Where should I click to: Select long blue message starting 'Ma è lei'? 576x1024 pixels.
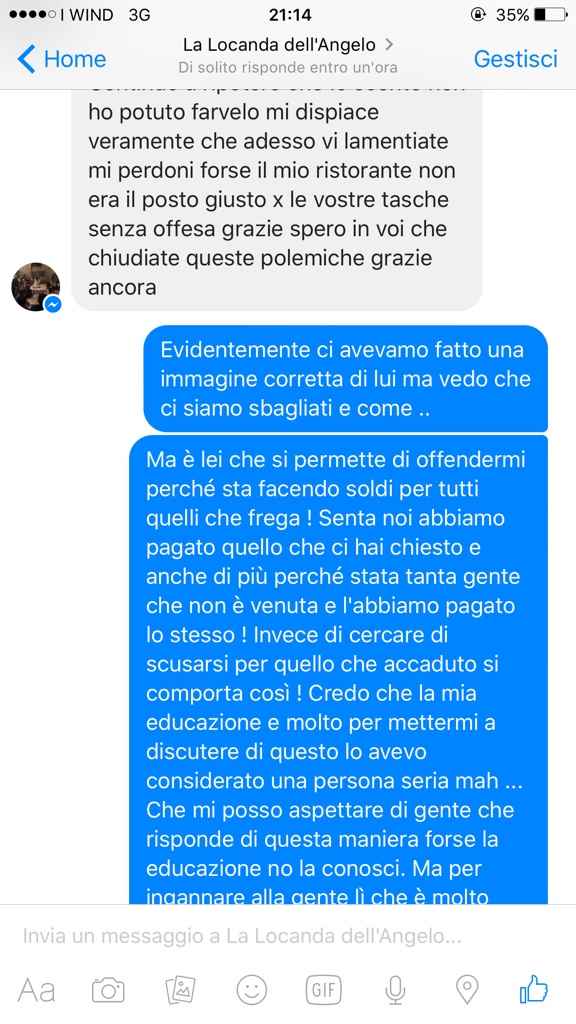point(338,669)
